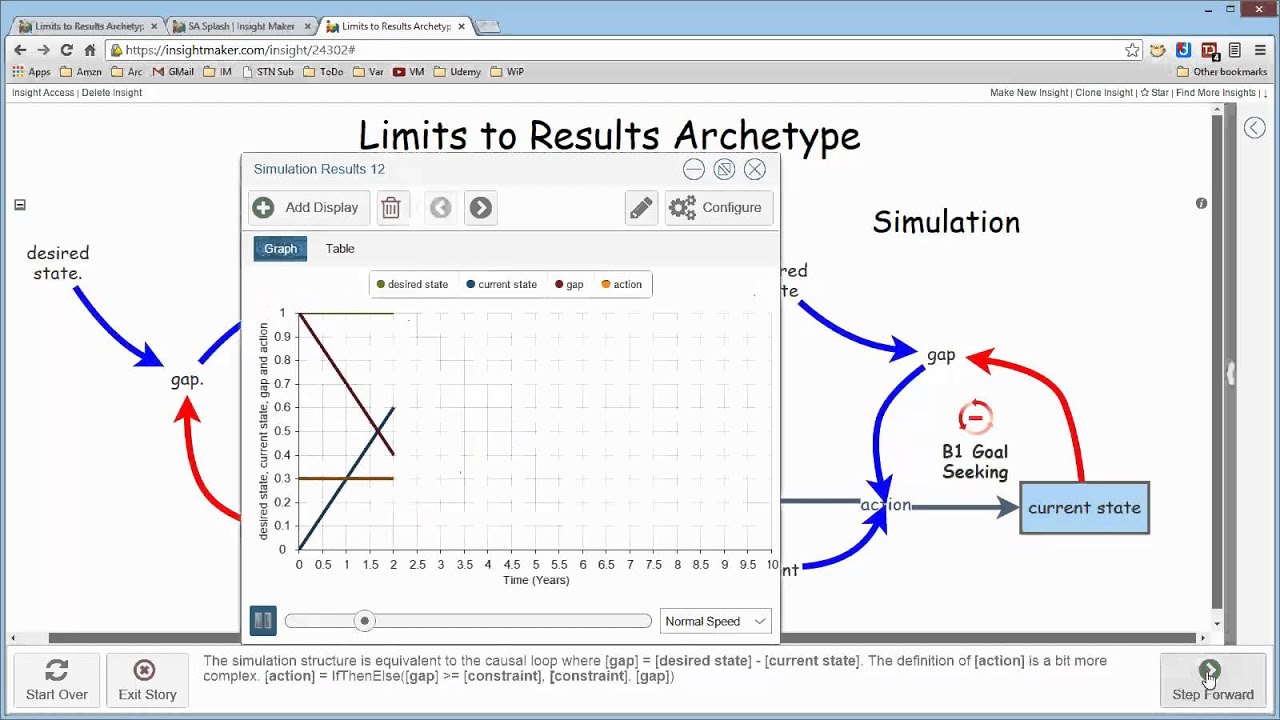Open the Chrome hamburger menu
The height and width of the screenshot is (720, 1280).
[x=1261, y=50]
